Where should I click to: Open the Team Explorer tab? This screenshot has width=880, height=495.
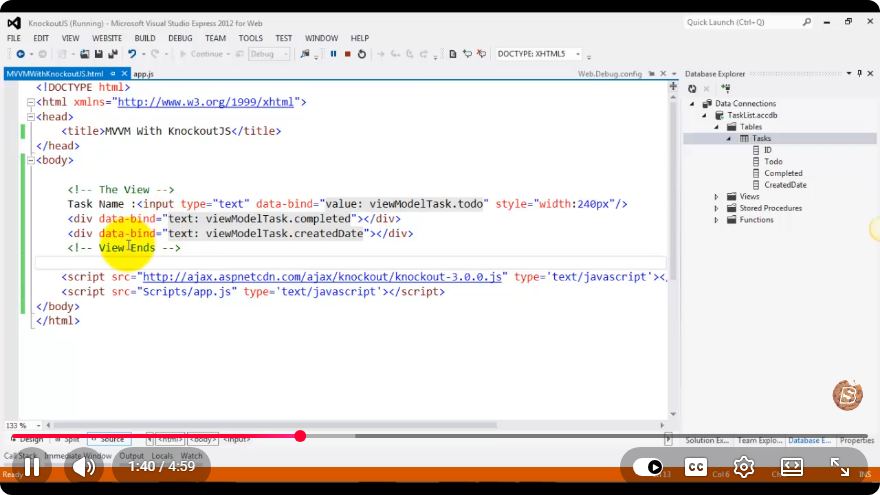759,441
